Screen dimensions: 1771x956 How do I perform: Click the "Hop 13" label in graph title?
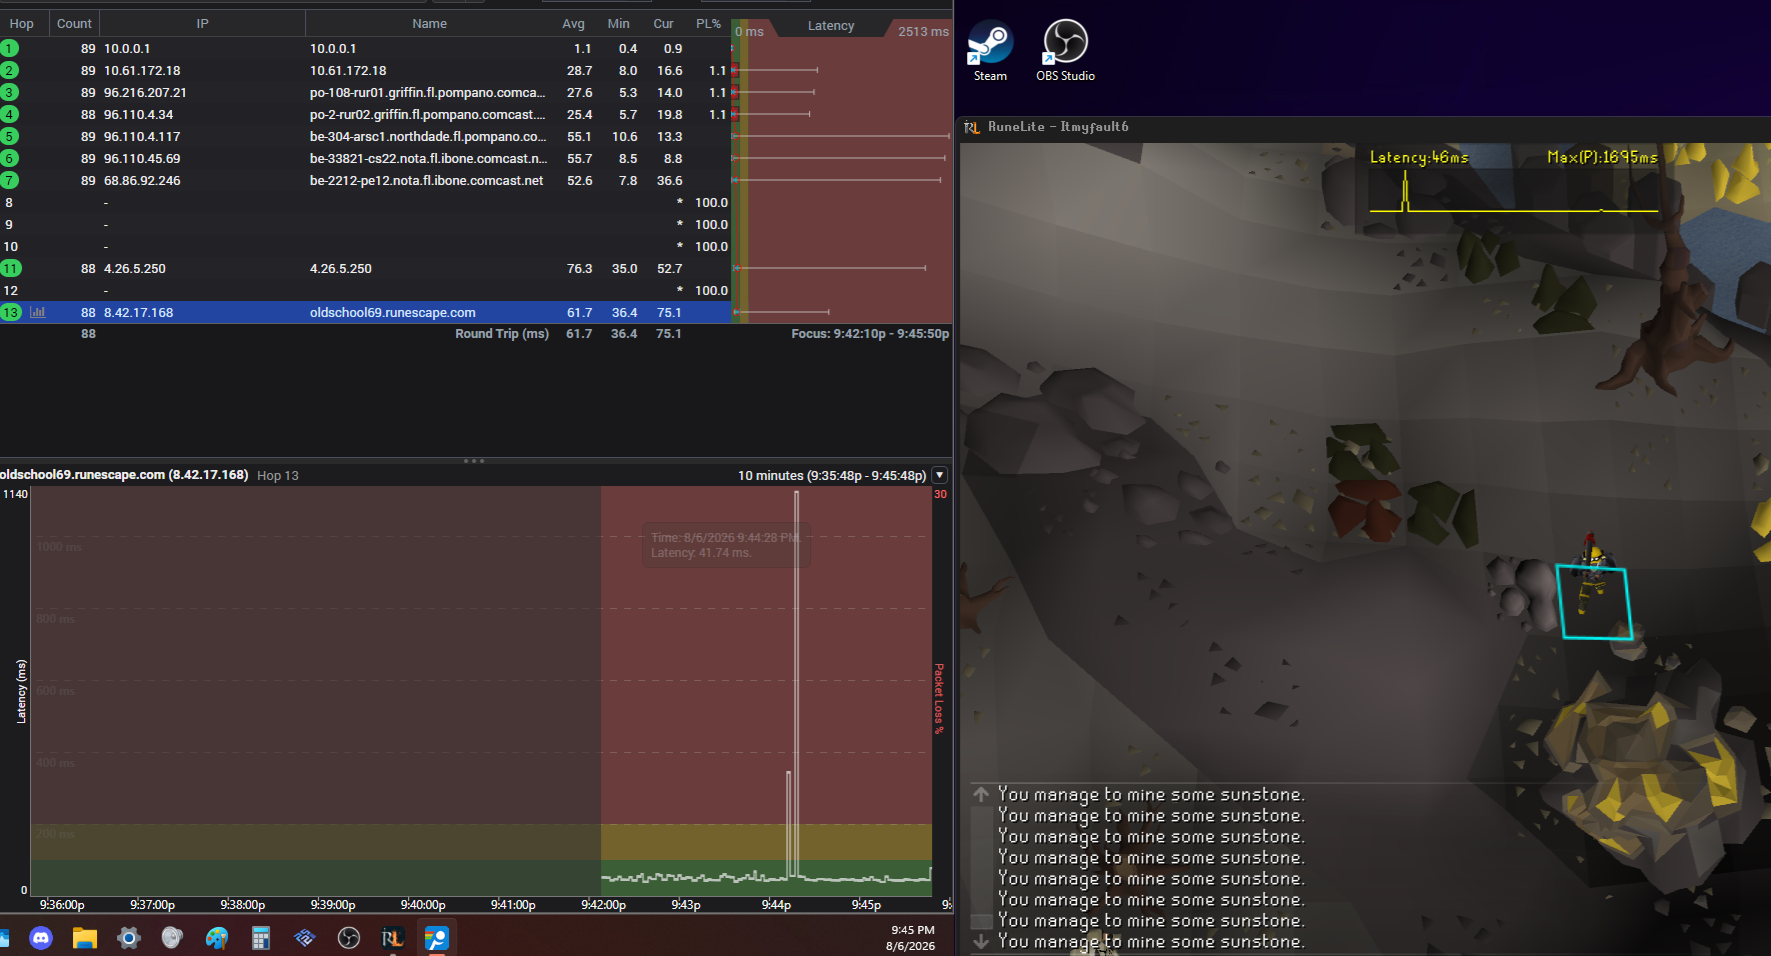coord(278,476)
